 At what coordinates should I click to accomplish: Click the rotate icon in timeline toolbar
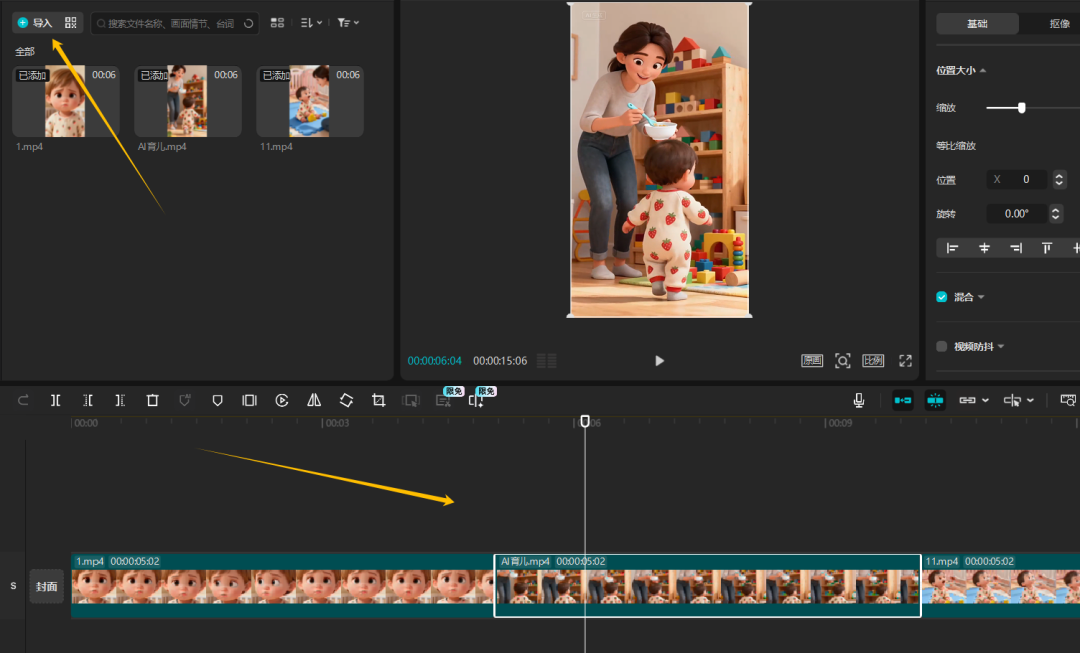346,400
